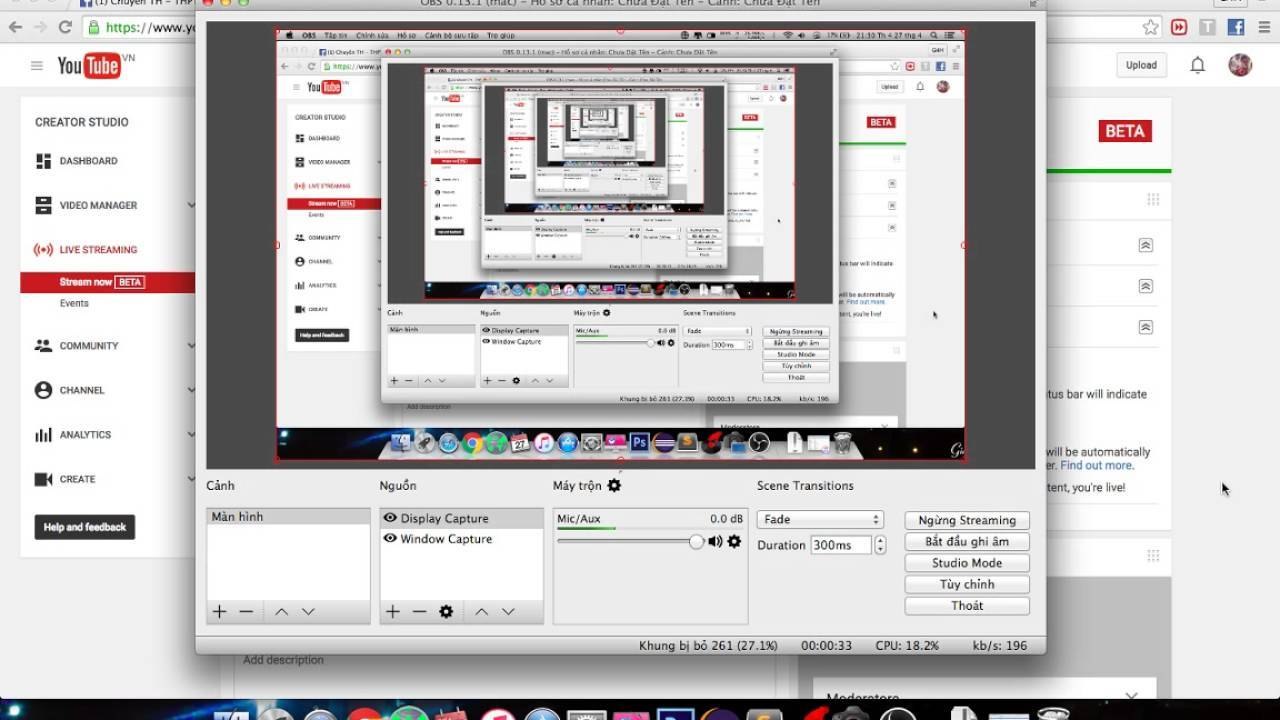Expand the Channel section
This screenshot has width=1280, height=720.
[191, 390]
